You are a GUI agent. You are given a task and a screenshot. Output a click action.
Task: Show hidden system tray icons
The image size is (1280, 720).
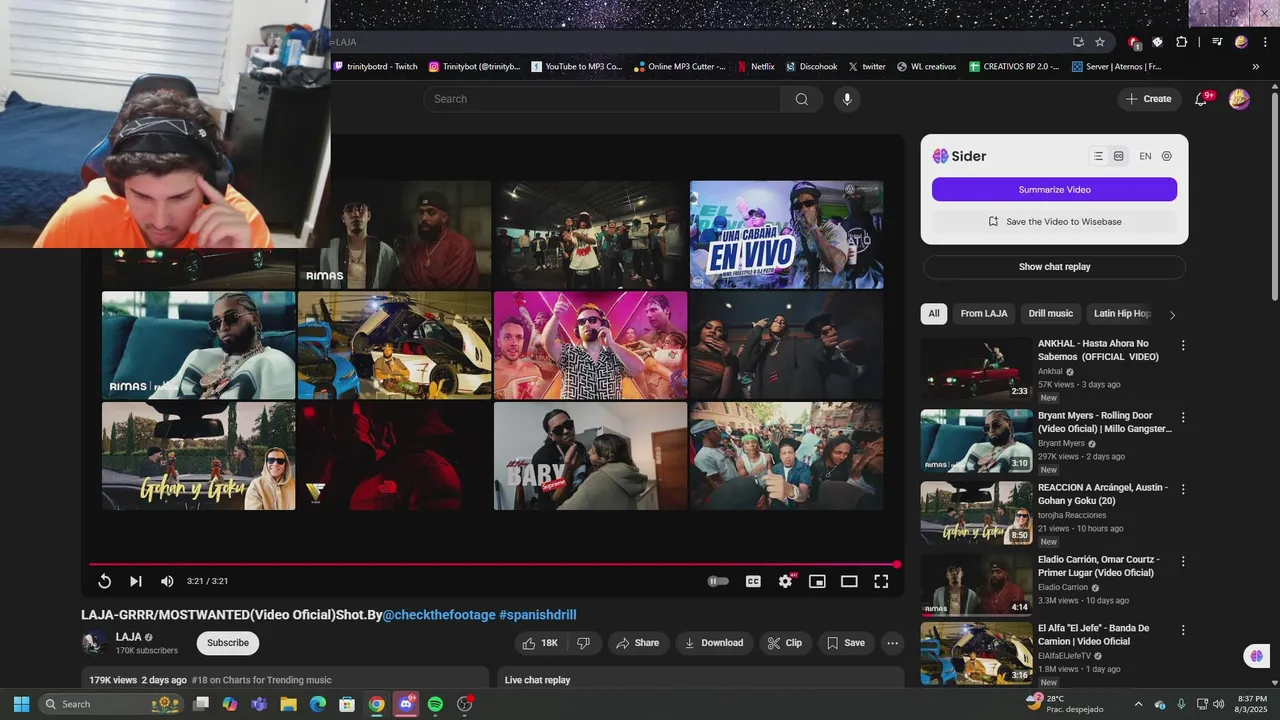tap(1138, 704)
